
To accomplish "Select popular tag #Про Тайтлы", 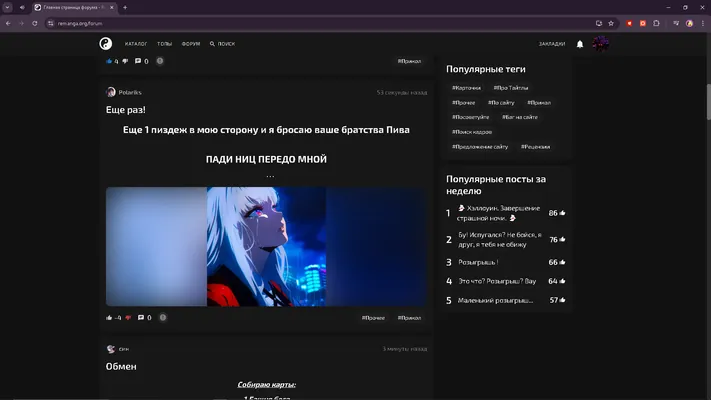I will click(511, 88).
